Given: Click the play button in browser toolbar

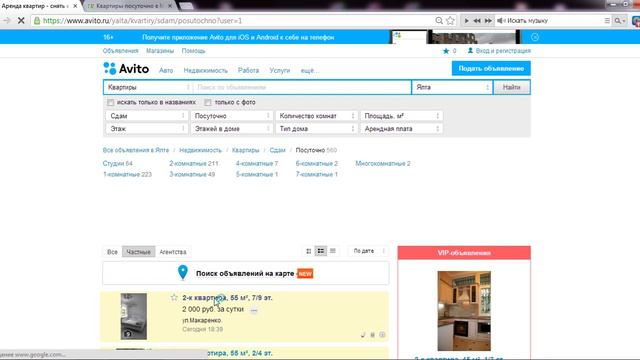Looking at the screenshot, I should tap(466, 20).
